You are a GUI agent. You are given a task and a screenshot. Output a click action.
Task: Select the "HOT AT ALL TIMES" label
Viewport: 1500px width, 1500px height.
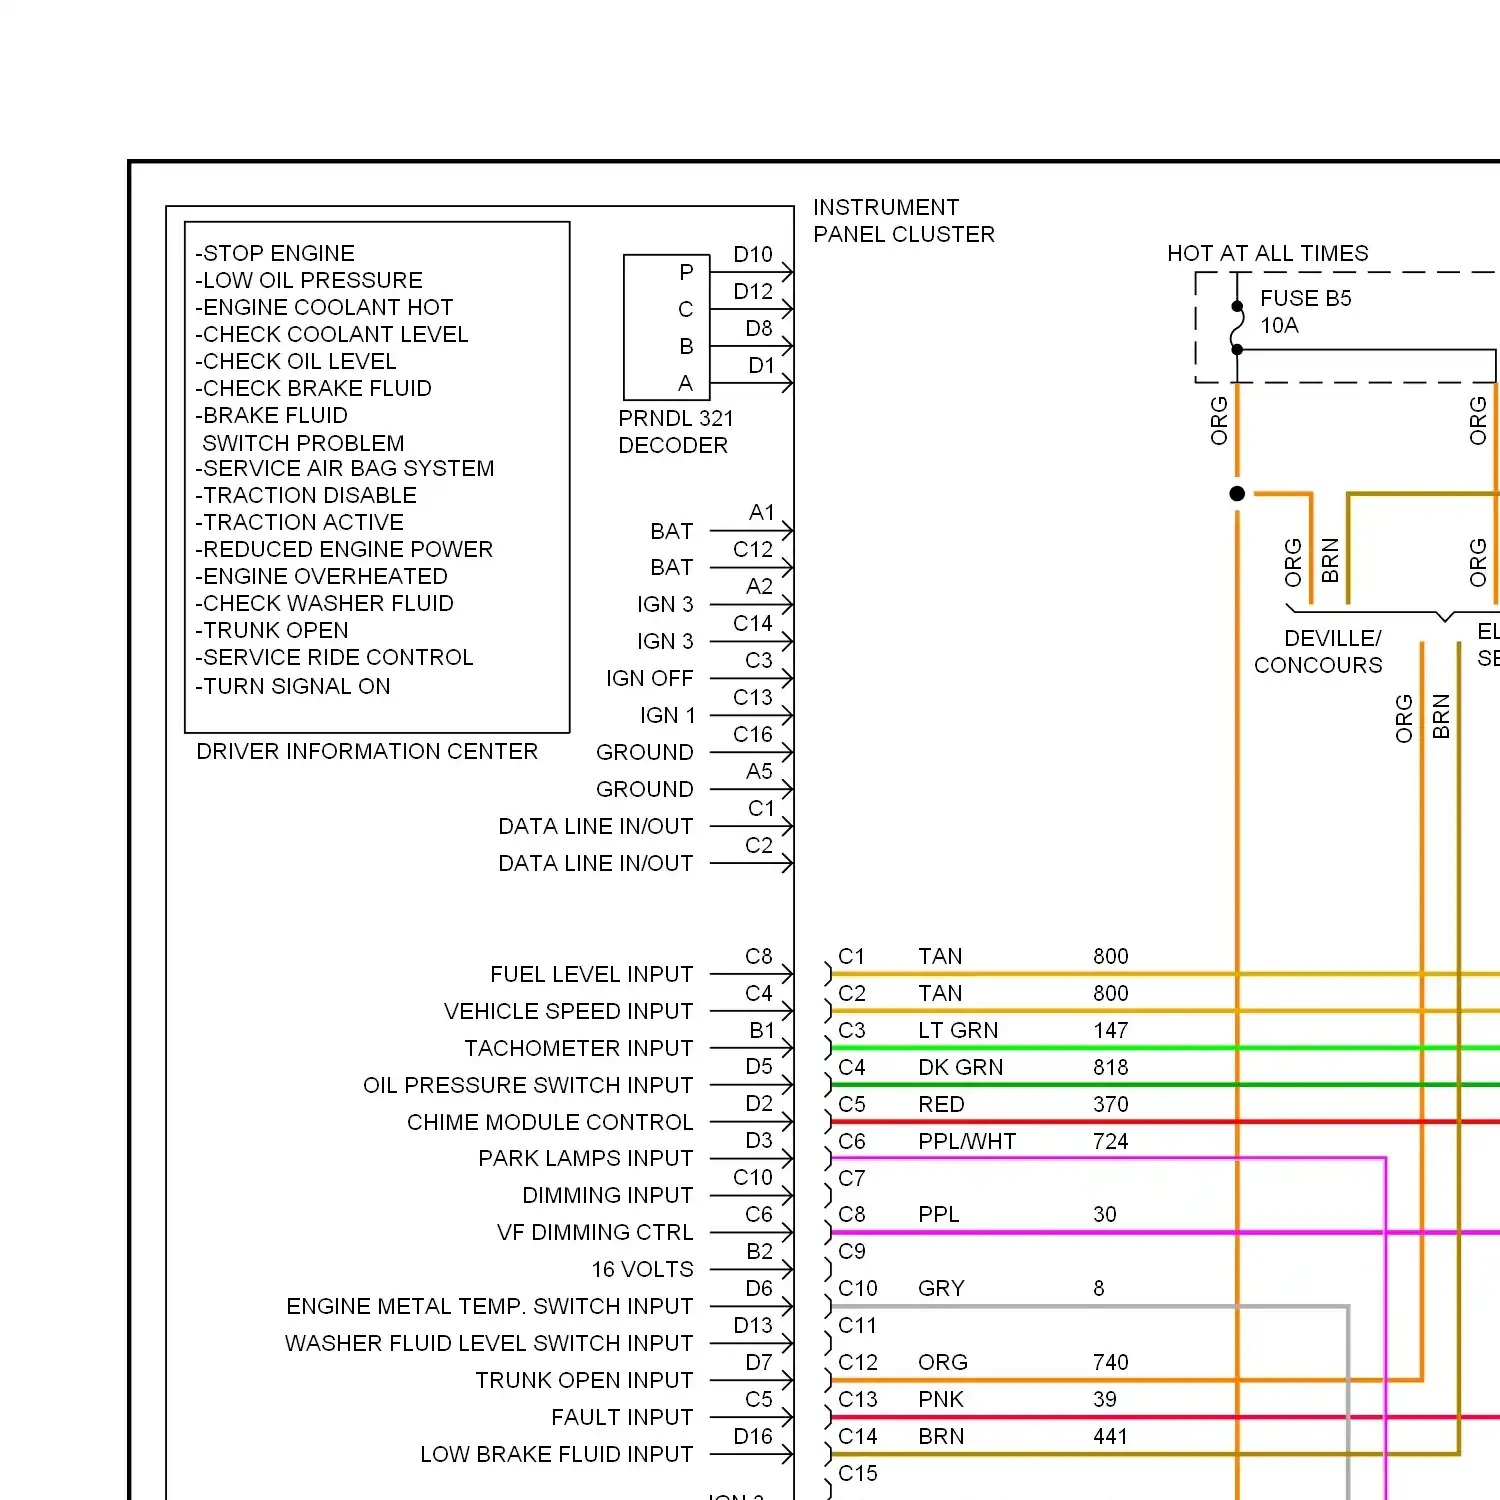tap(1268, 254)
